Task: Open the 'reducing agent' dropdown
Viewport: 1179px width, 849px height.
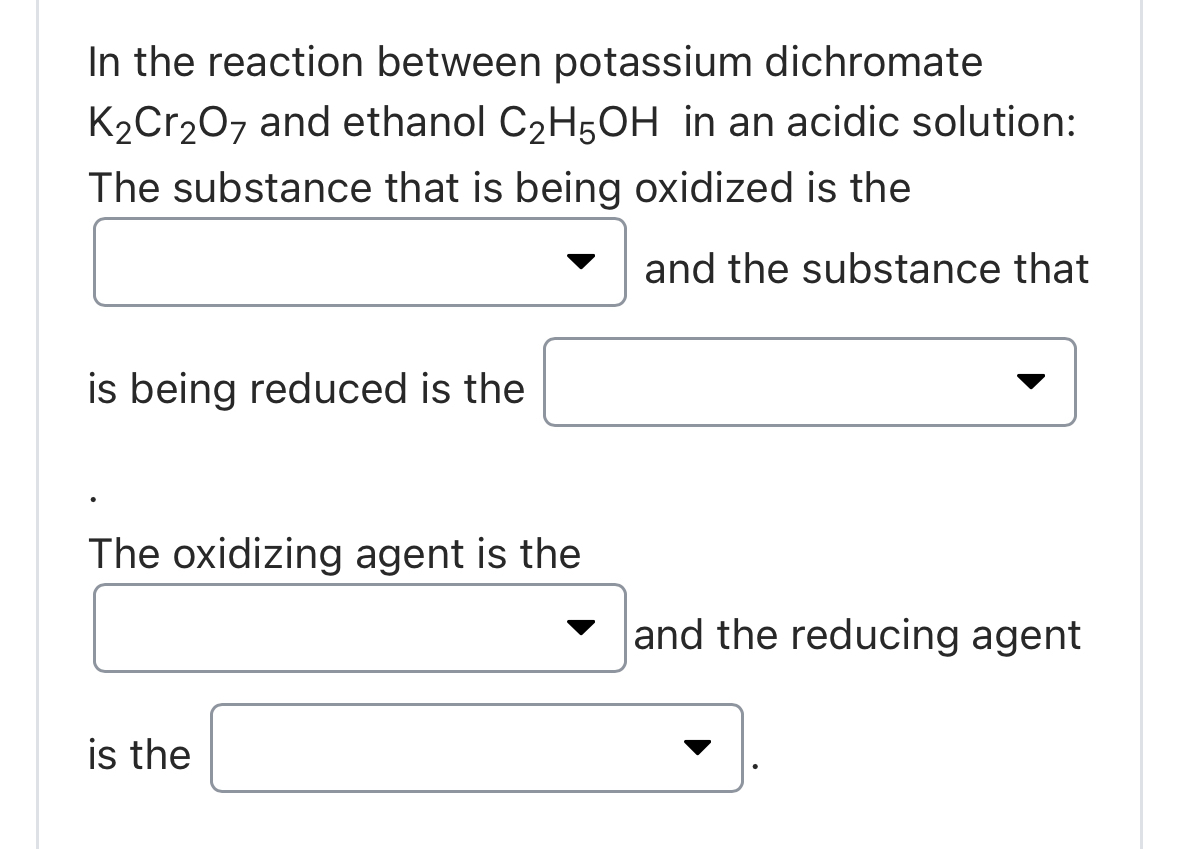Action: (476, 748)
